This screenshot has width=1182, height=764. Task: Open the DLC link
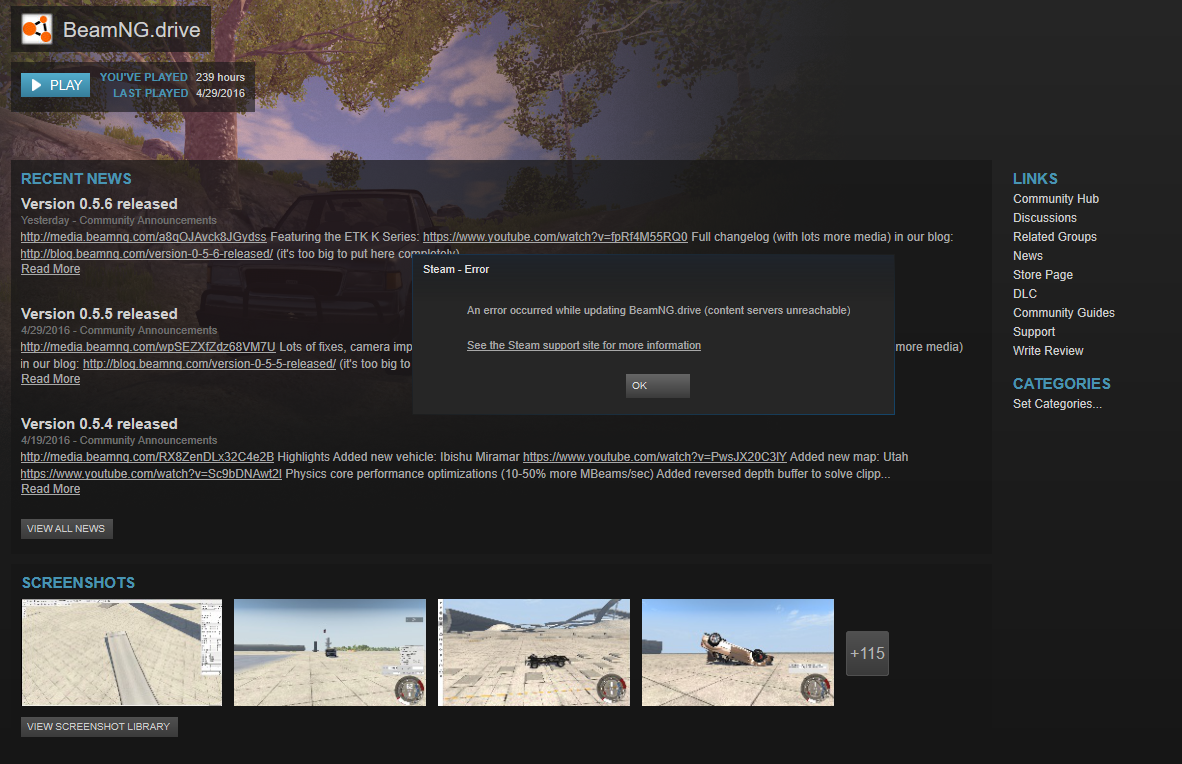point(1024,293)
